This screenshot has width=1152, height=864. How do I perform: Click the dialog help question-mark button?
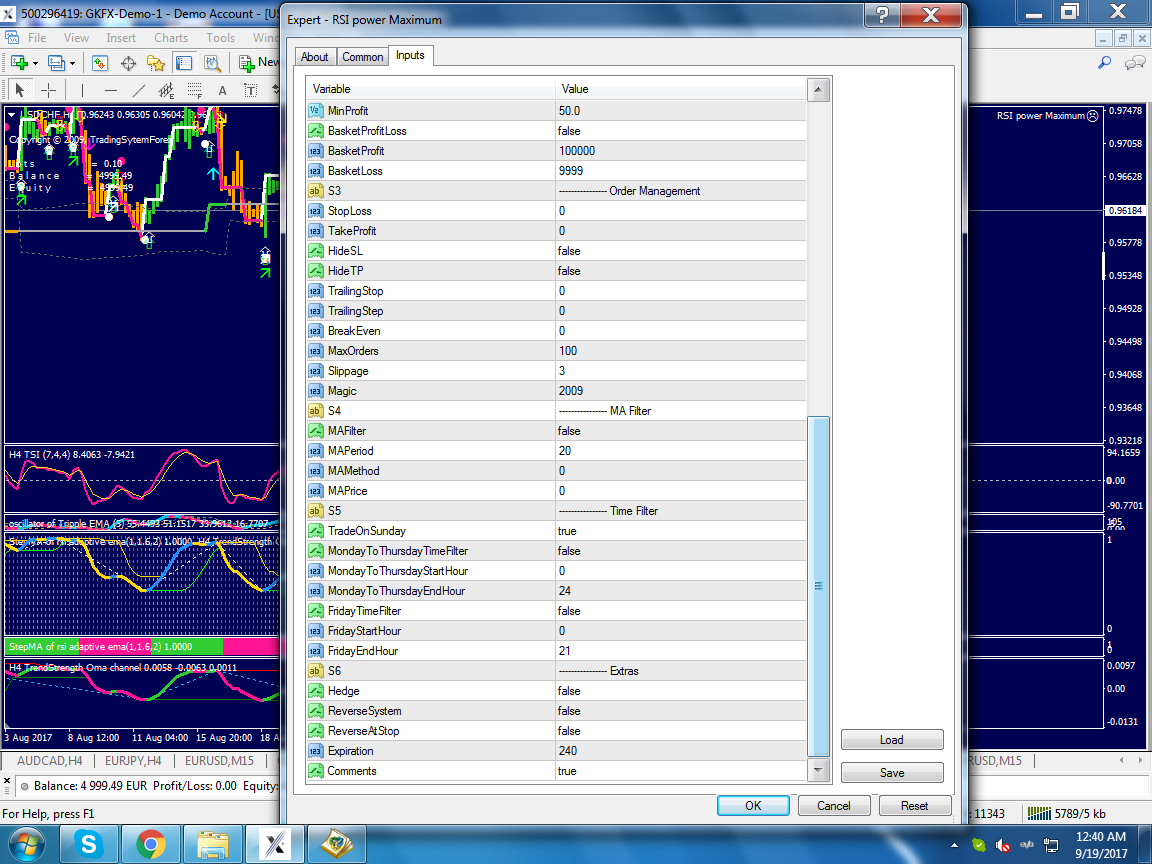click(x=882, y=15)
